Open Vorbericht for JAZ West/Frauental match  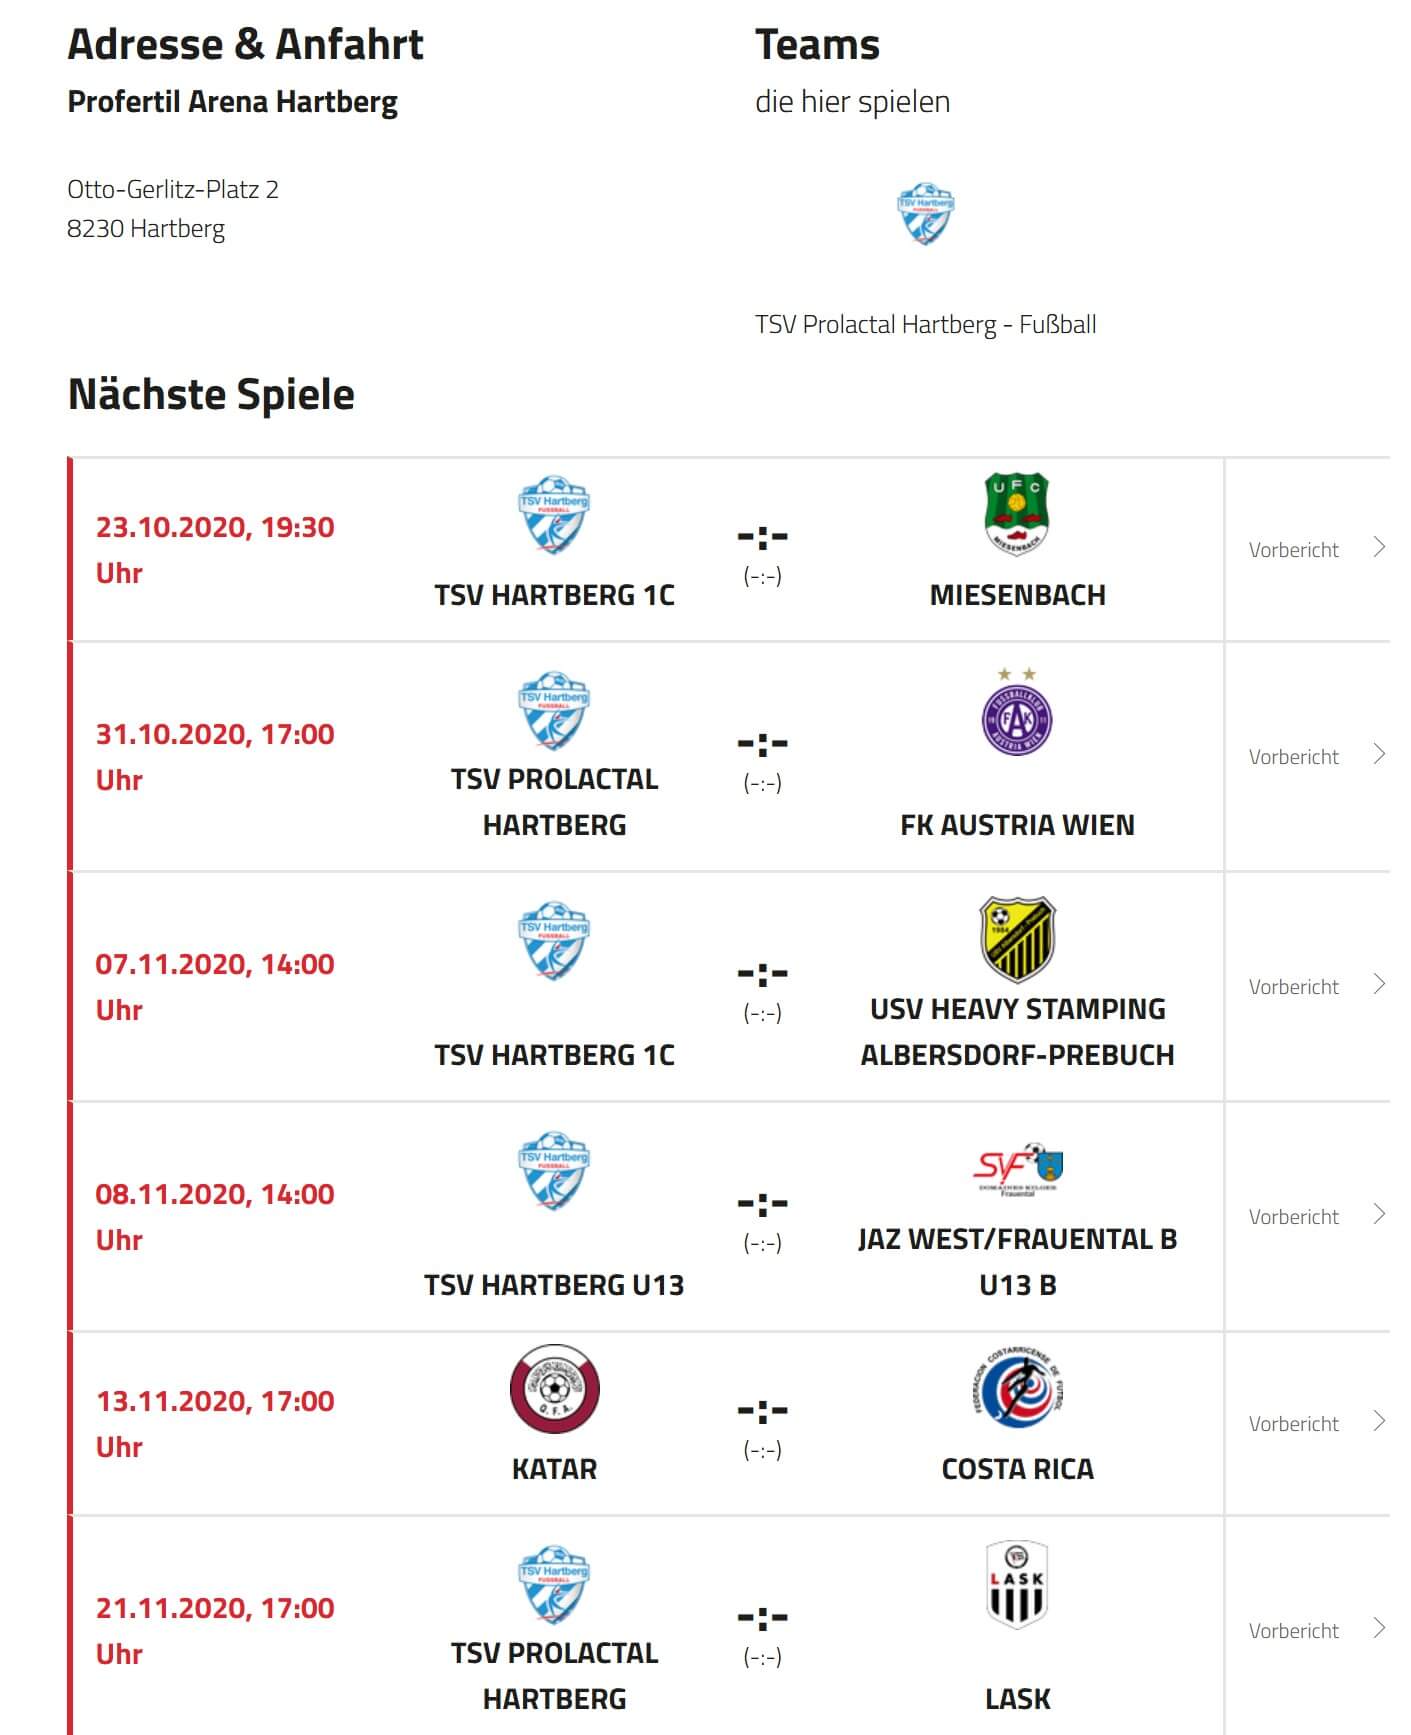[x=1293, y=1216]
